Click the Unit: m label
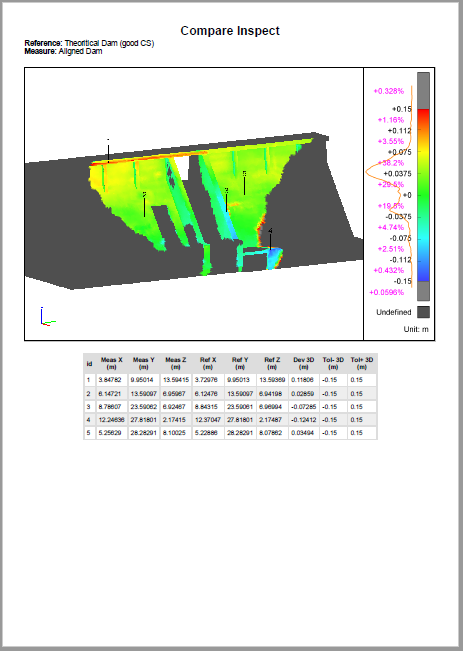This screenshot has width=463, height=651. click(416, 329)
